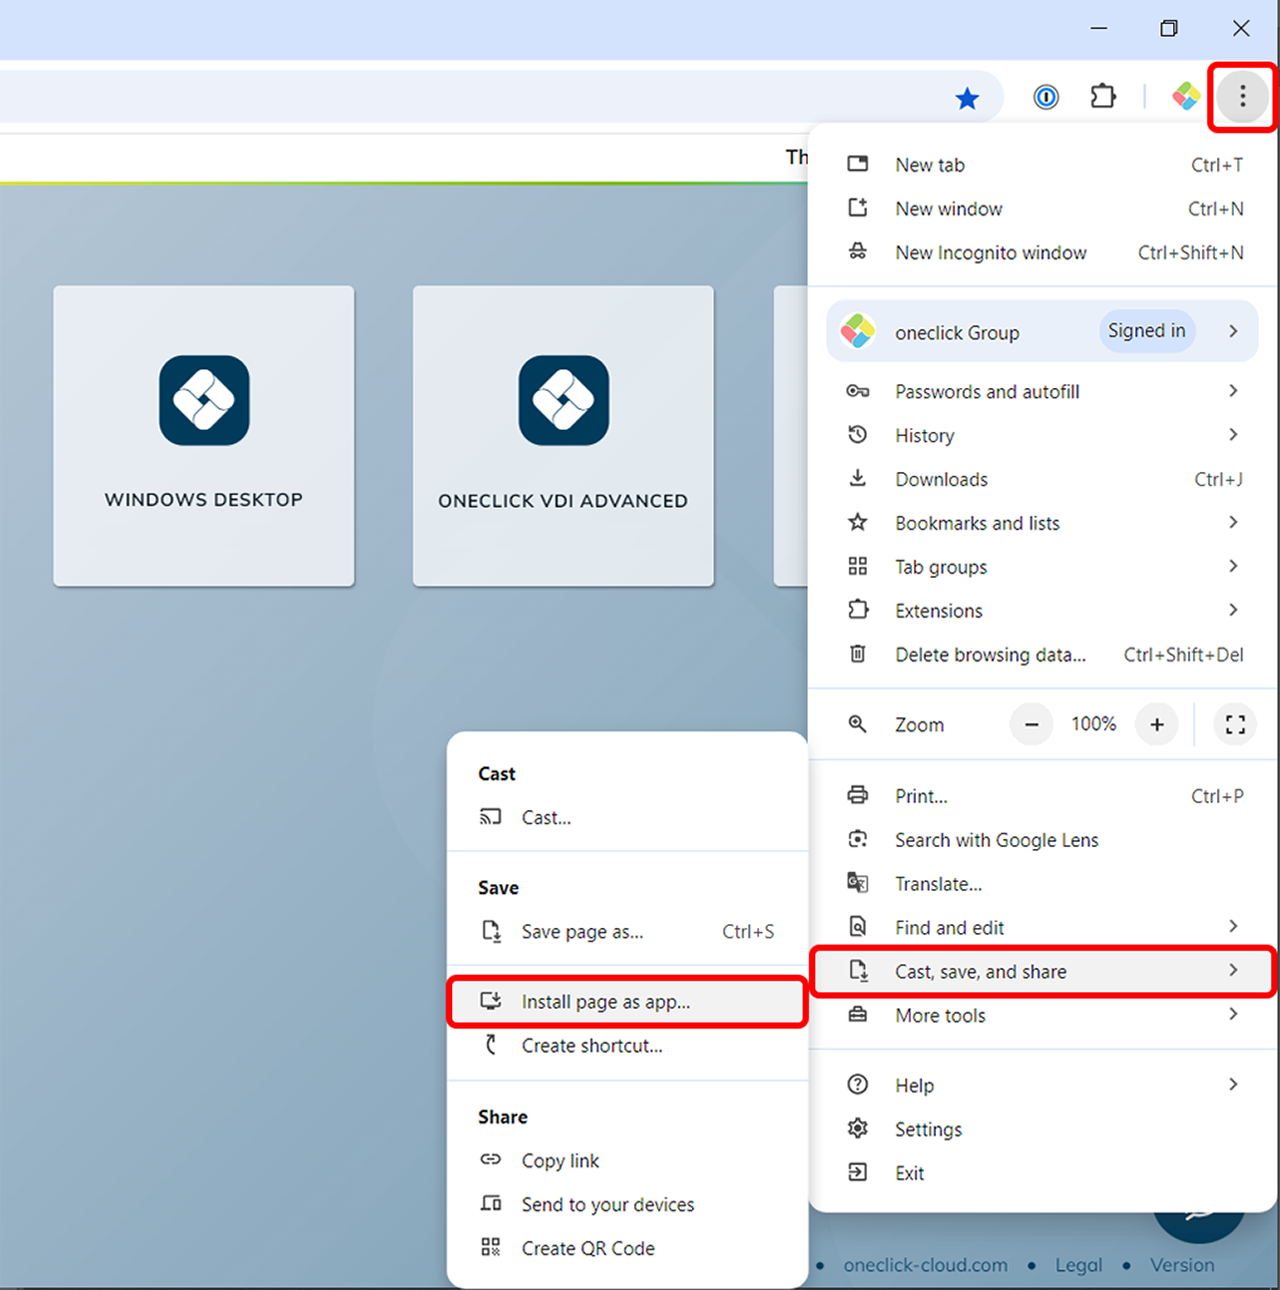The width and height of the screenshot is (1280, 1290).
Task: Open a New Incognito window
Action: [990, 252]
